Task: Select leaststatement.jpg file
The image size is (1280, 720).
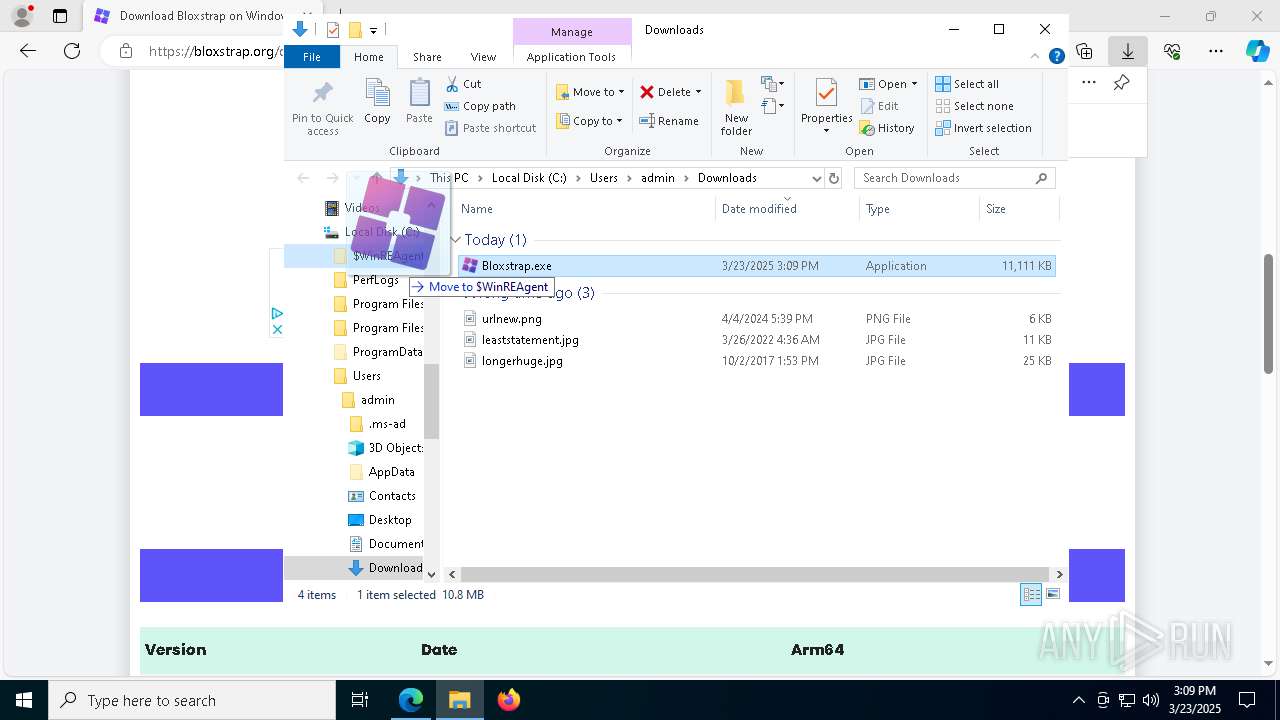Action: pos(756,340)
